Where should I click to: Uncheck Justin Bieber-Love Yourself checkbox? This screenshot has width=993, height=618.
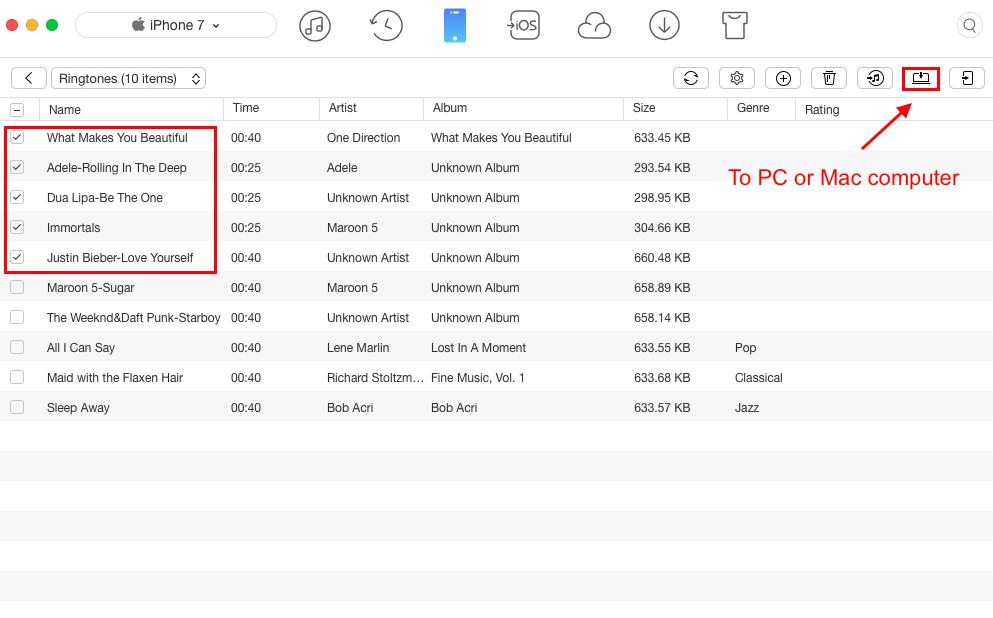tap(17, 257)
